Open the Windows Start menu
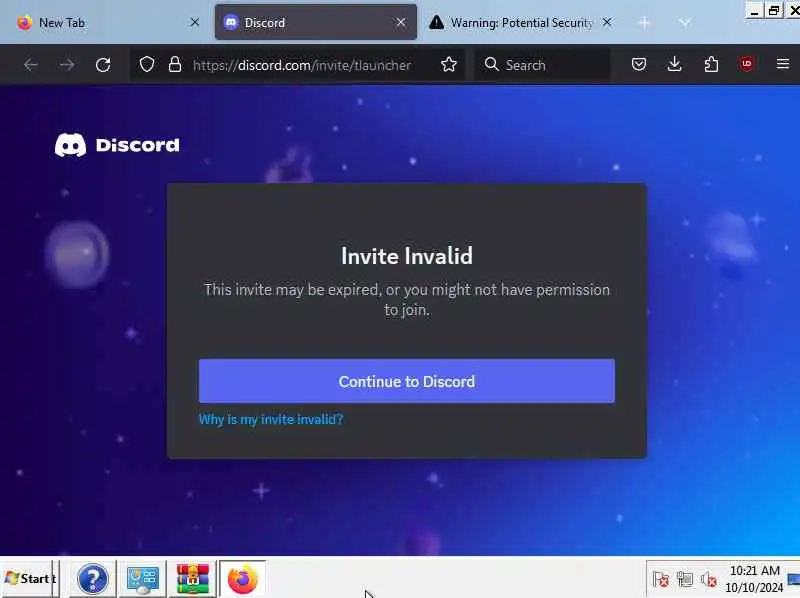This screenshot has height=598, width=800. (28, 579)
